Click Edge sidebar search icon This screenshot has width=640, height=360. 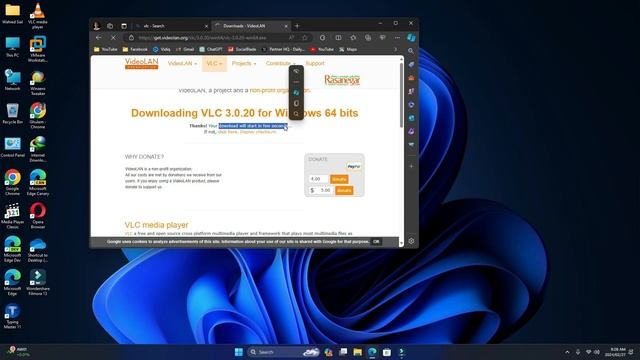(x=411, y=51)
